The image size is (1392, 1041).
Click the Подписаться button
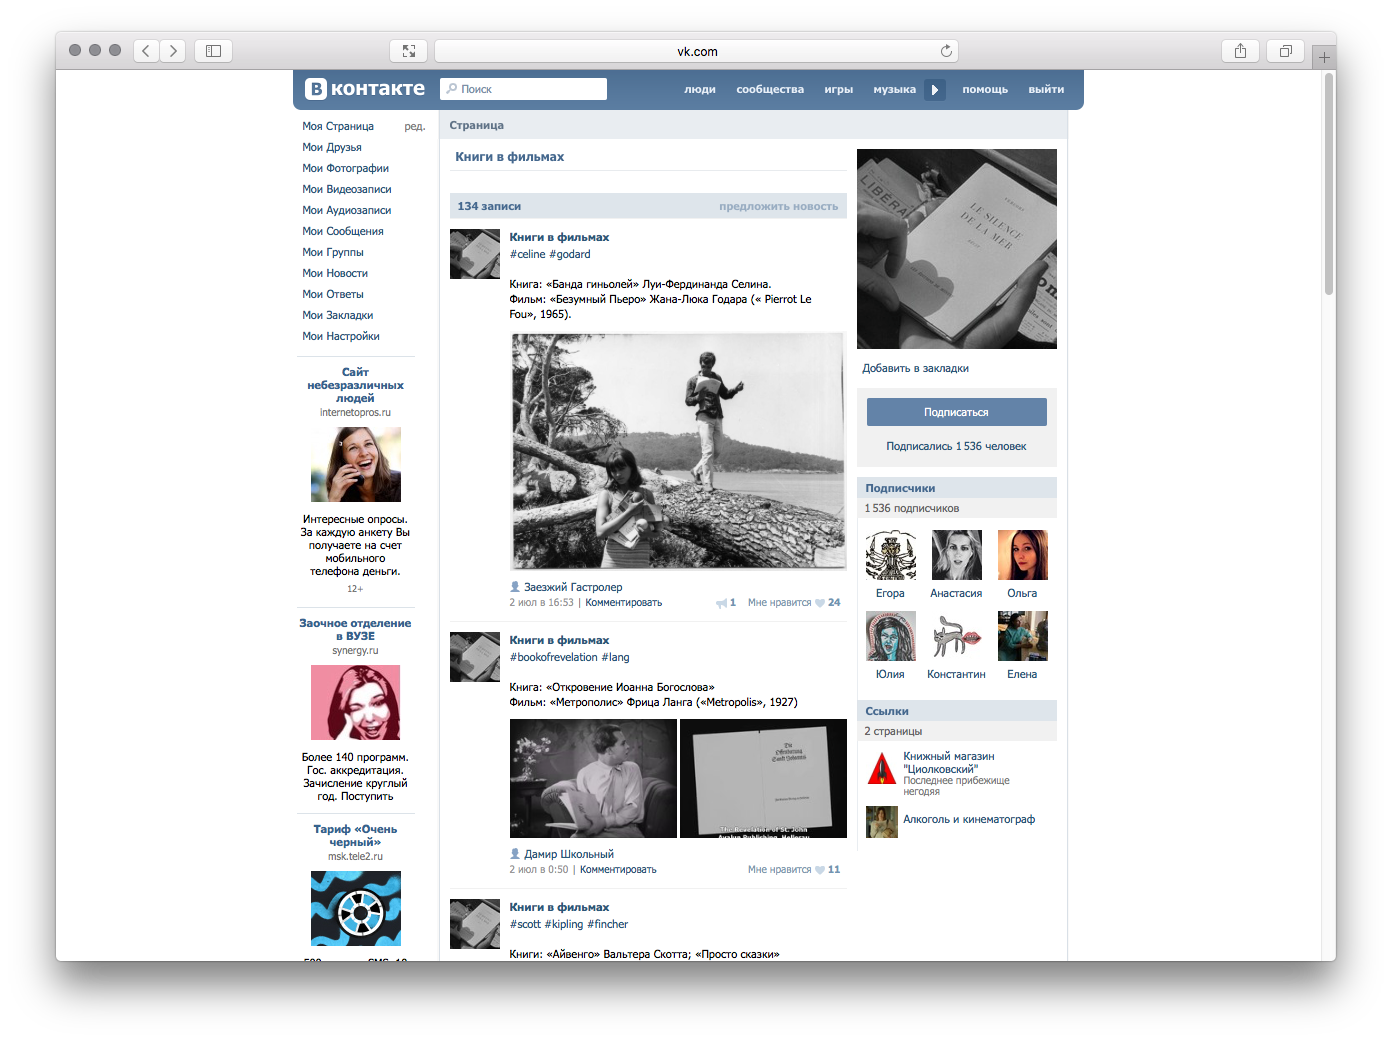pos(956,412)
